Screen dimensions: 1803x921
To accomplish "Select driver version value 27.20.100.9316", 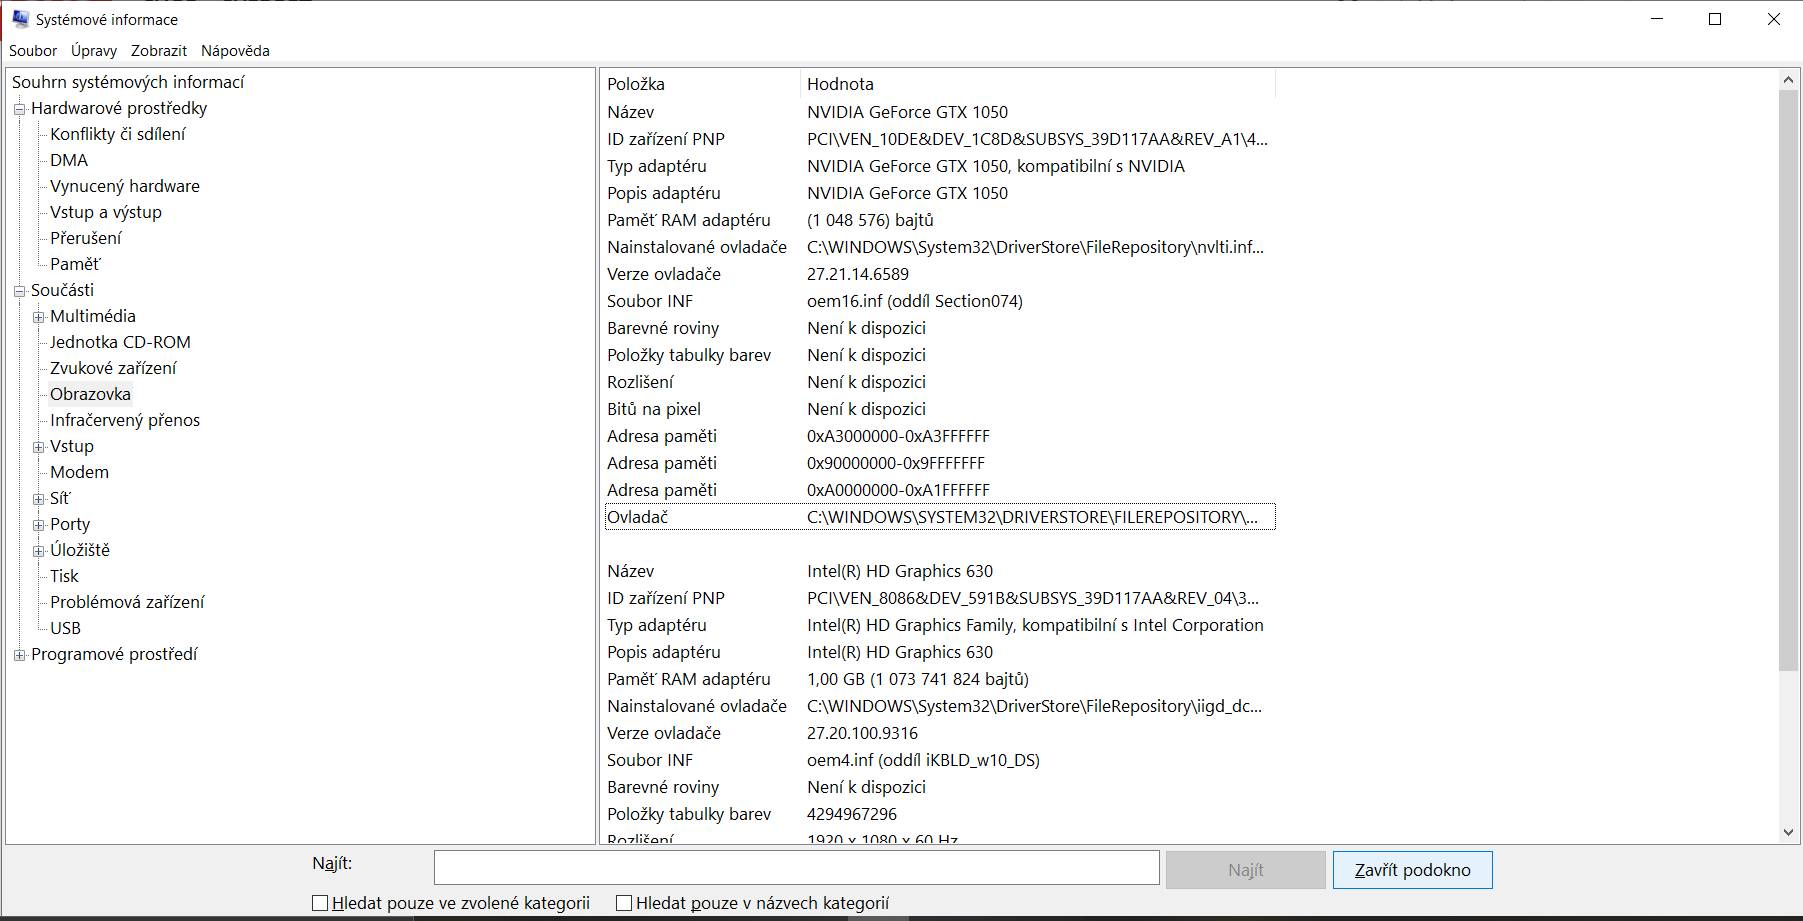I will (862, 733).
